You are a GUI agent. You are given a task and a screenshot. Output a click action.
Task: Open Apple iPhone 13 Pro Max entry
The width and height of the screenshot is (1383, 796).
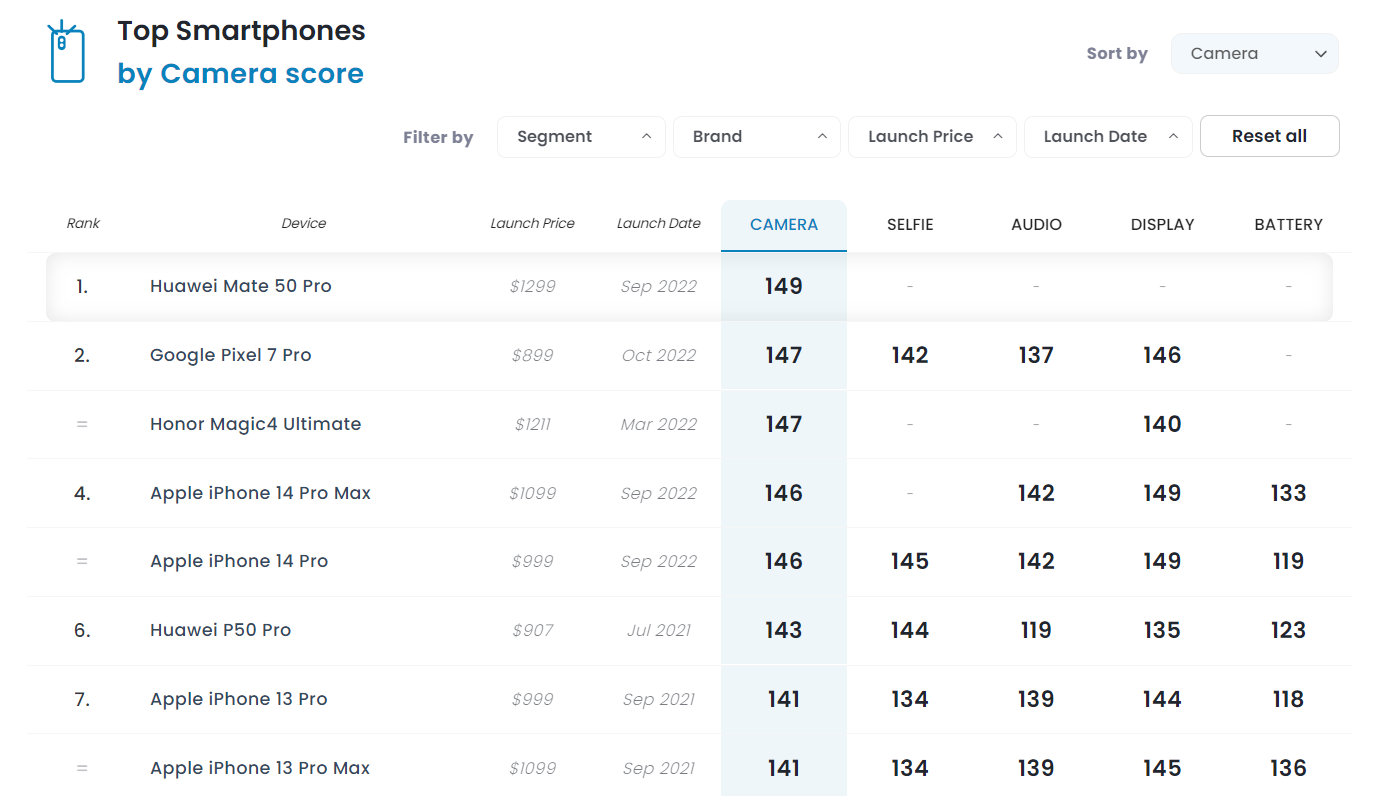pyautogui.click(x=260, y=768)
